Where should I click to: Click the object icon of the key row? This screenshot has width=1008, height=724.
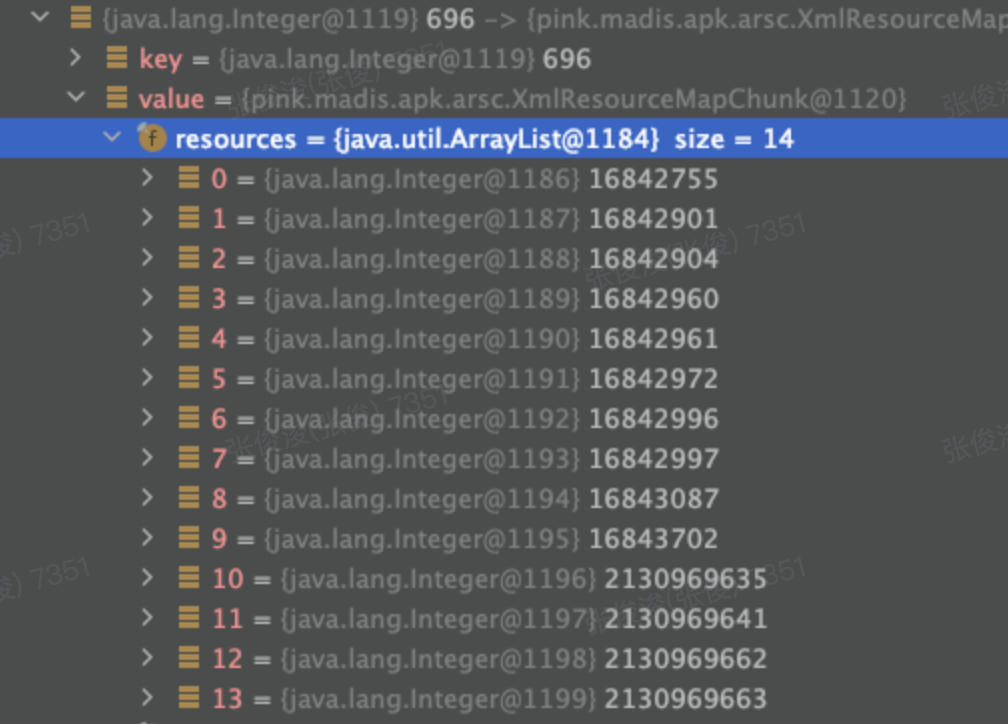click(x=116, y=58)
